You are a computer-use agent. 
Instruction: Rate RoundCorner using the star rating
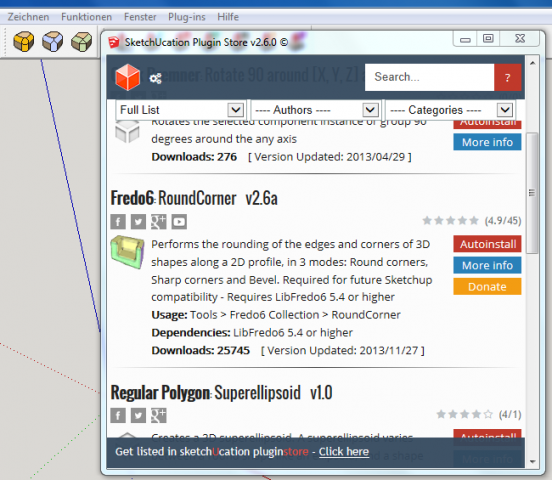(451, 220)
